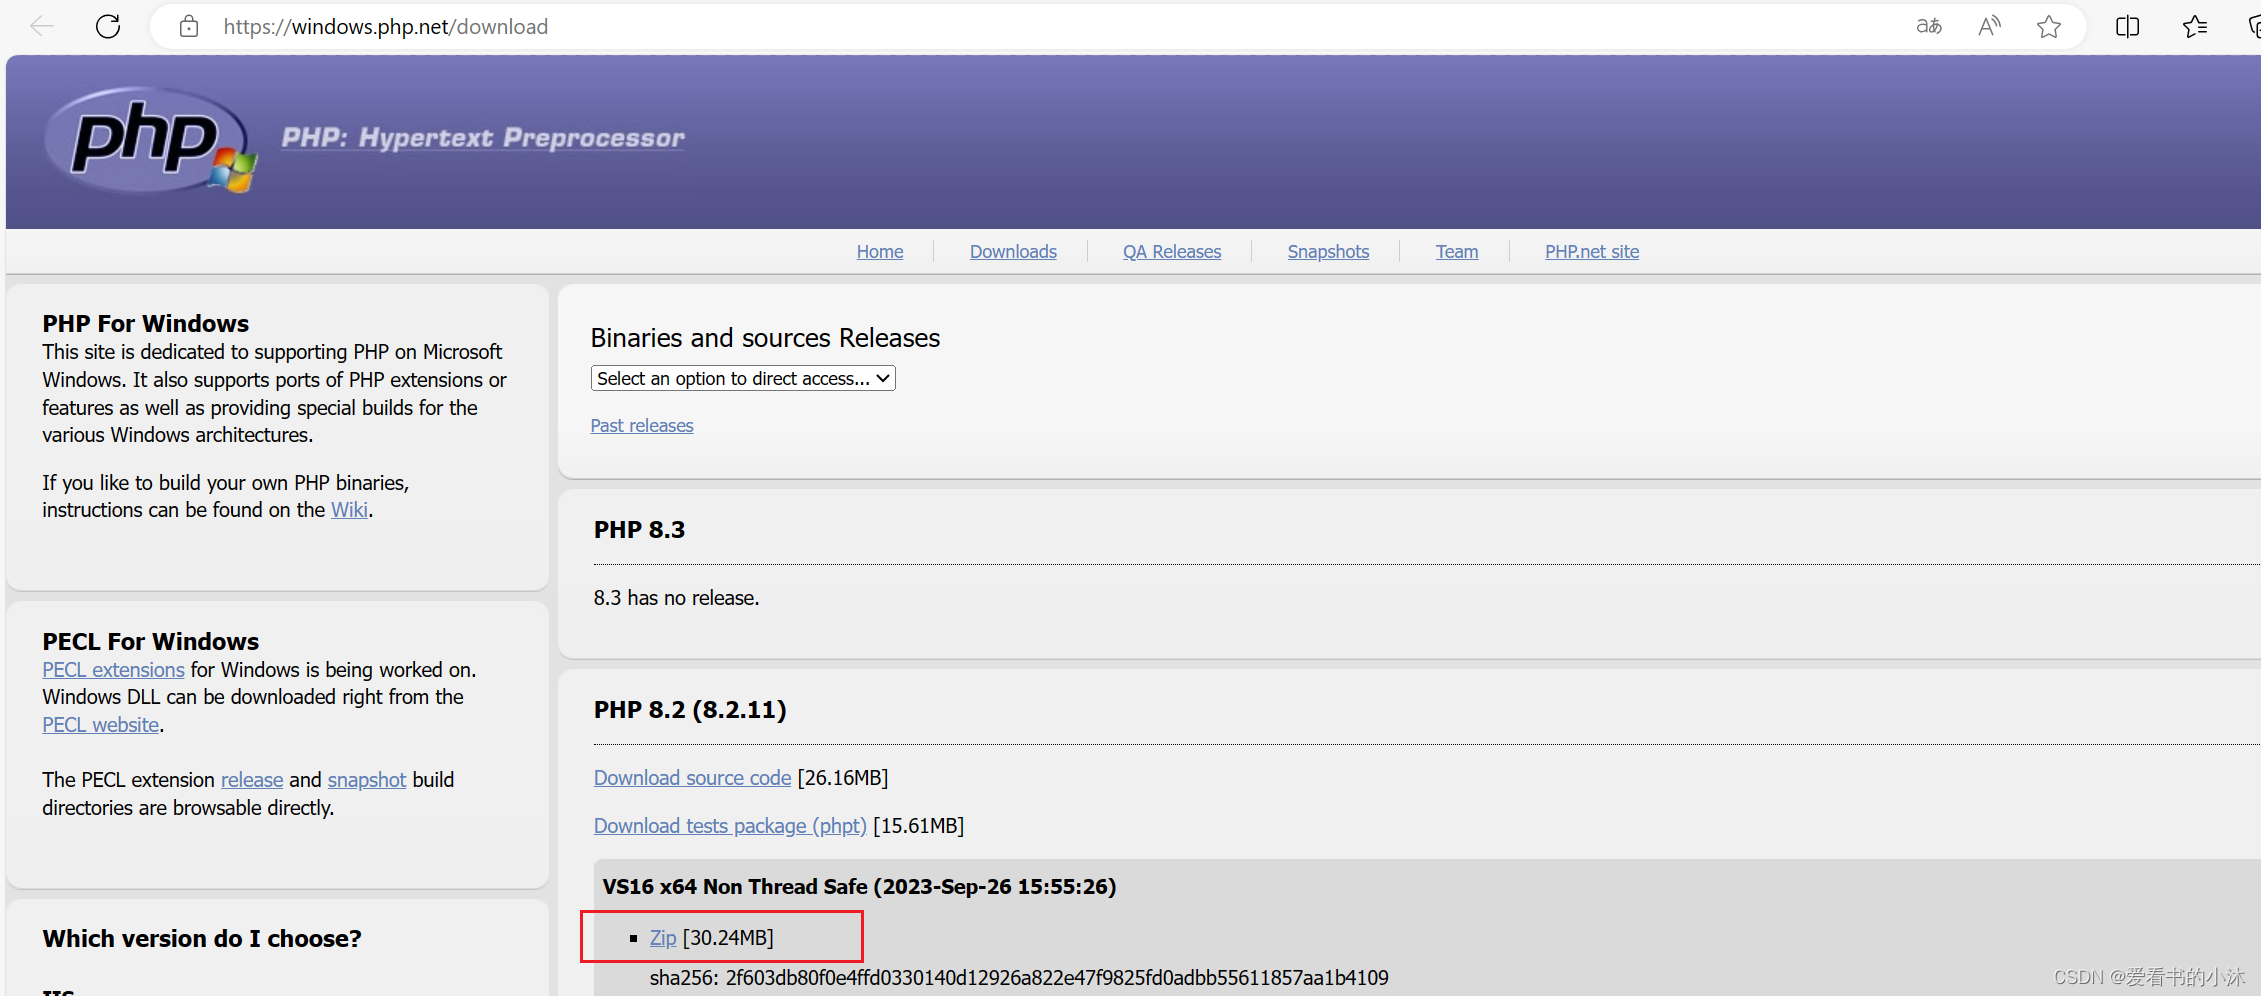Open the Home navigation link
Viewport: 2261px width, 996px height.
pos(880,252)
